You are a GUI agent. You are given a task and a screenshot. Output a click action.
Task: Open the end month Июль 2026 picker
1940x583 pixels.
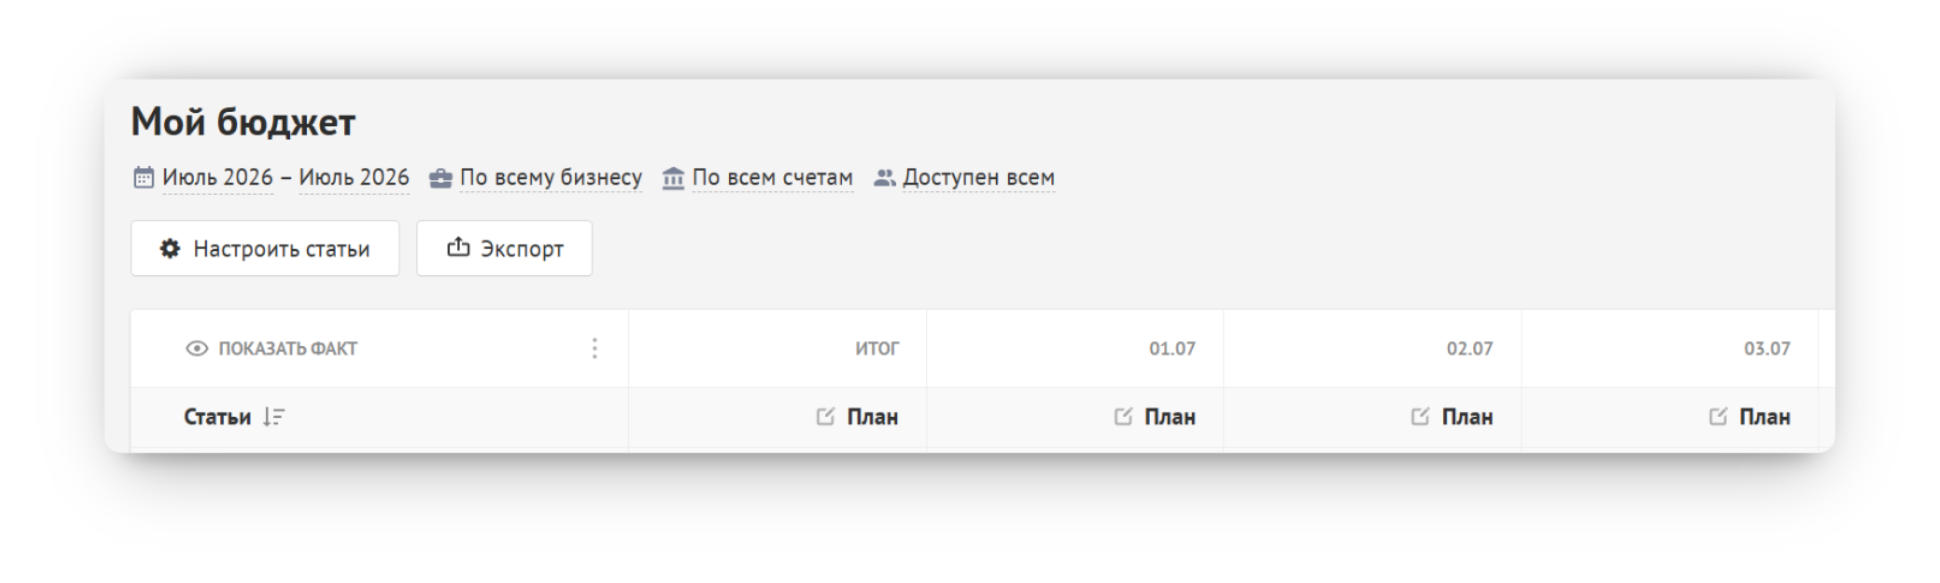[354, 178]
